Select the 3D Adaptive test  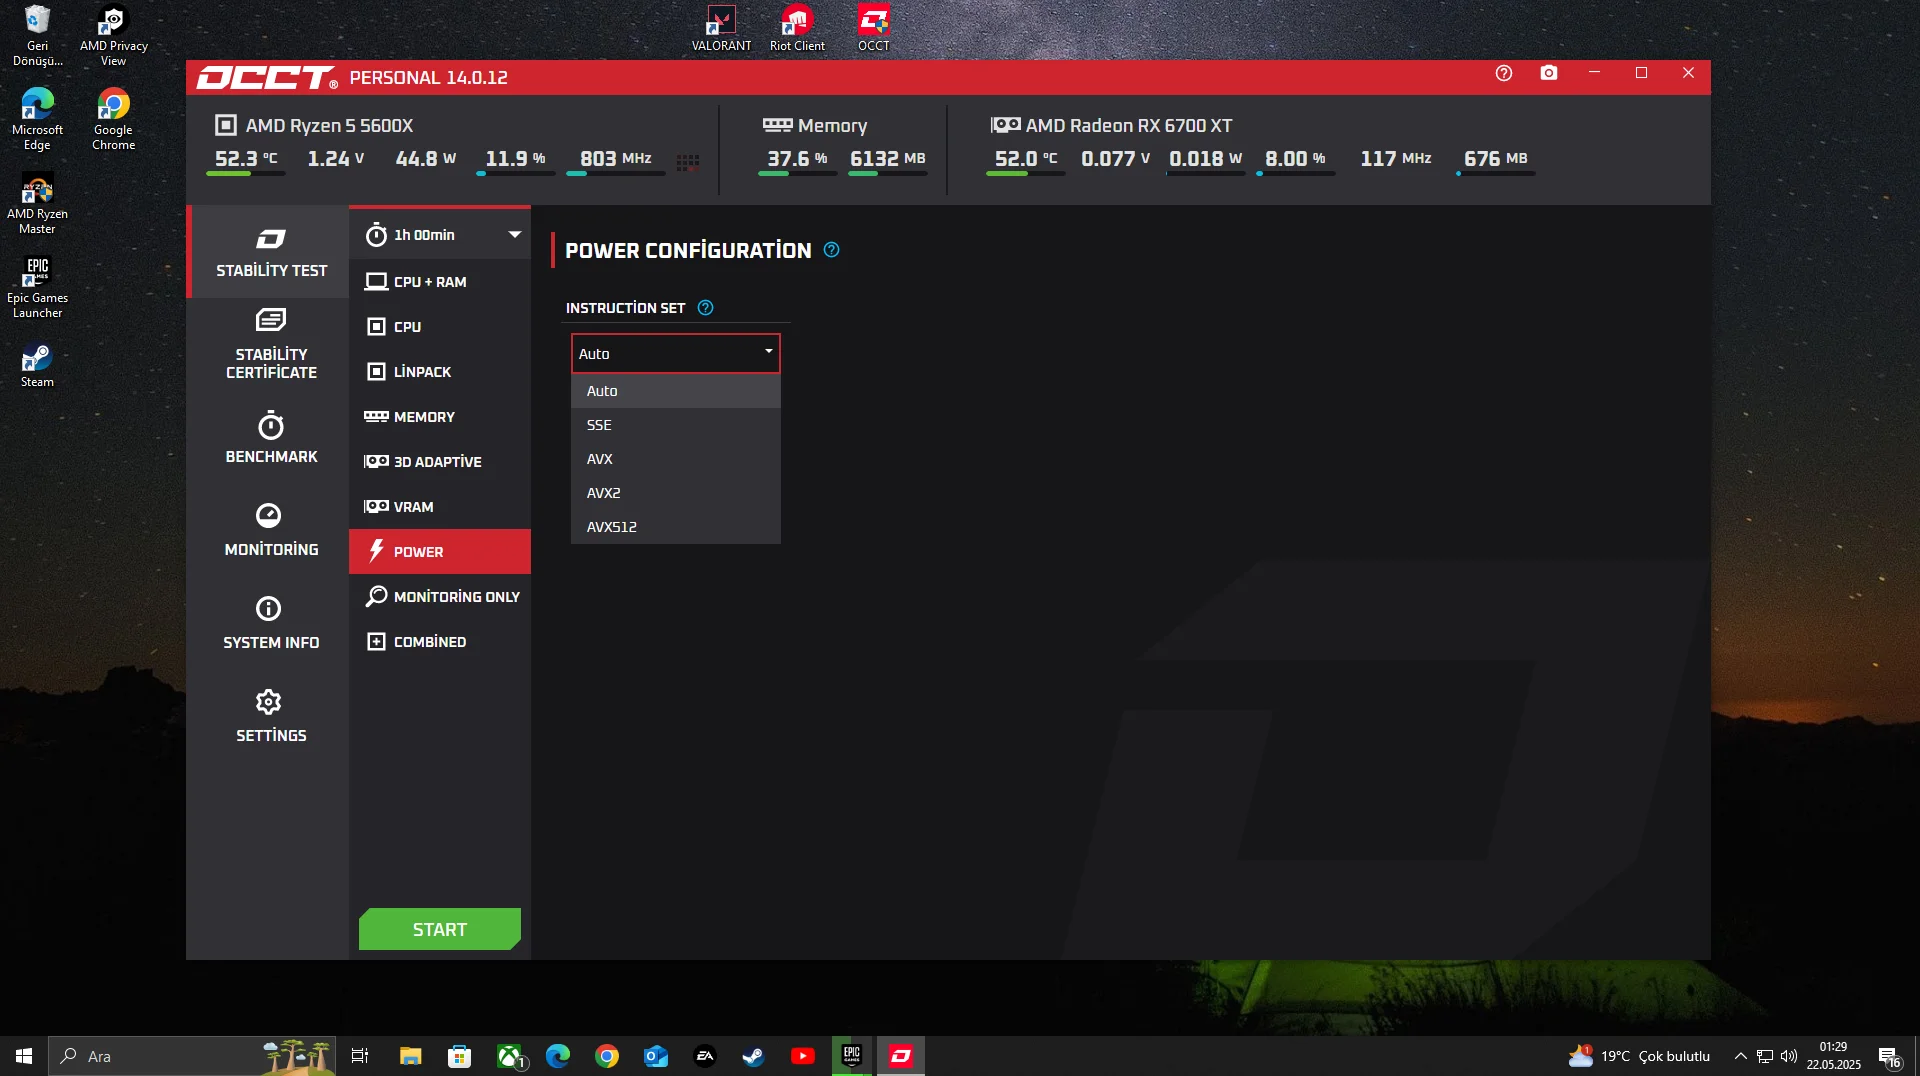[440, 462]
